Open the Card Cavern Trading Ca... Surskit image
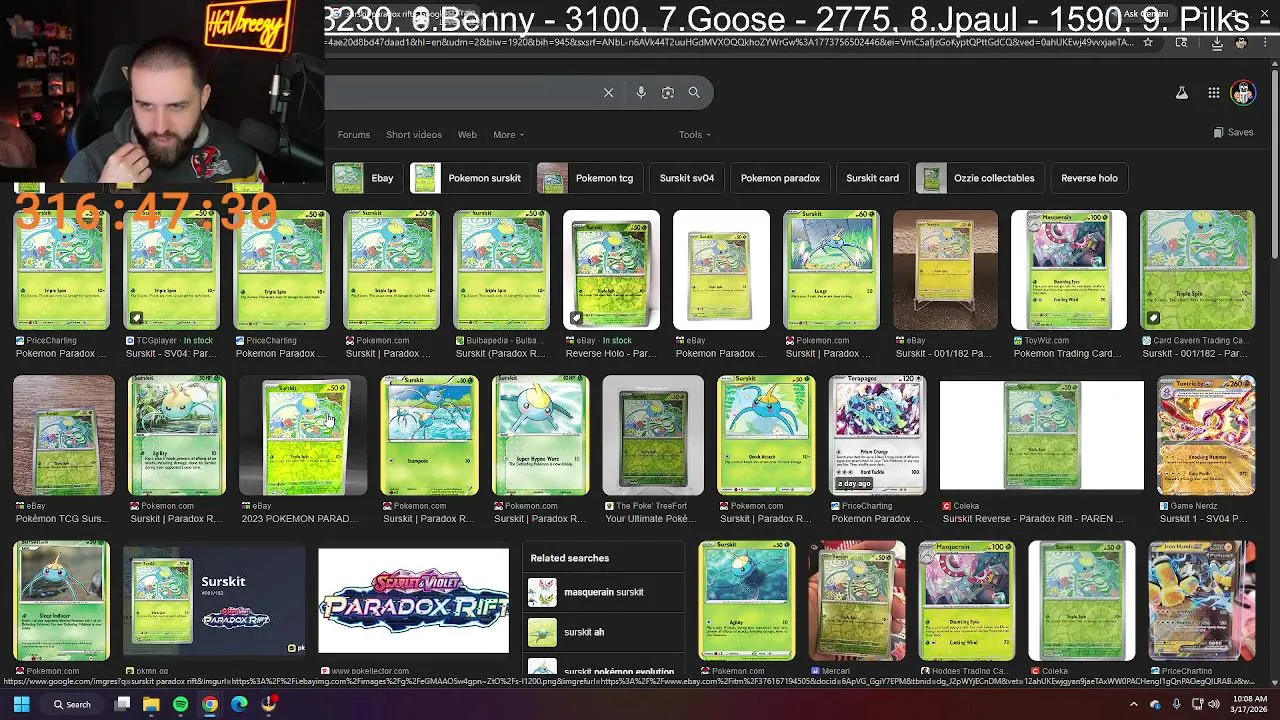Image resolution: width=1280 pixels, height=720 pixels. (x=1197, y=269)
